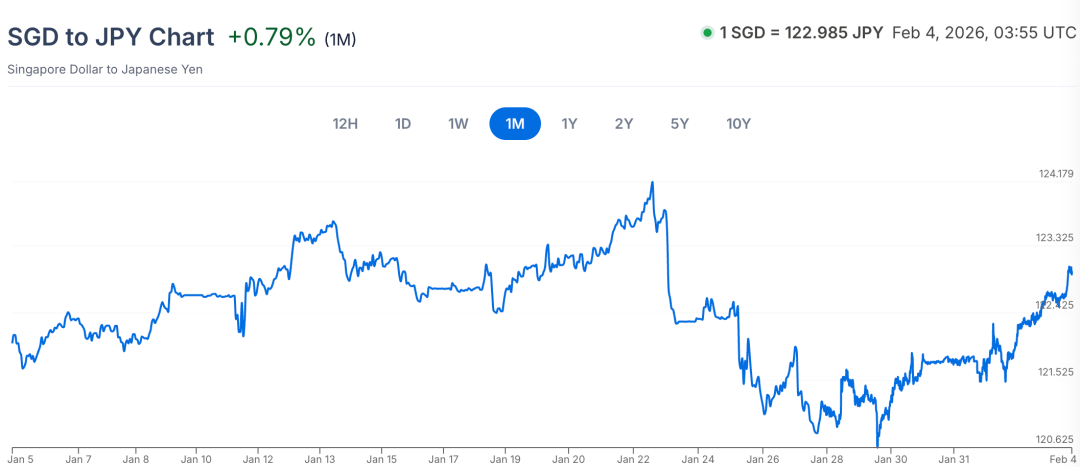This screenshot has width=1080, height=467.
Task: Select the 12H time range
Action: click(x=345, y=124)
